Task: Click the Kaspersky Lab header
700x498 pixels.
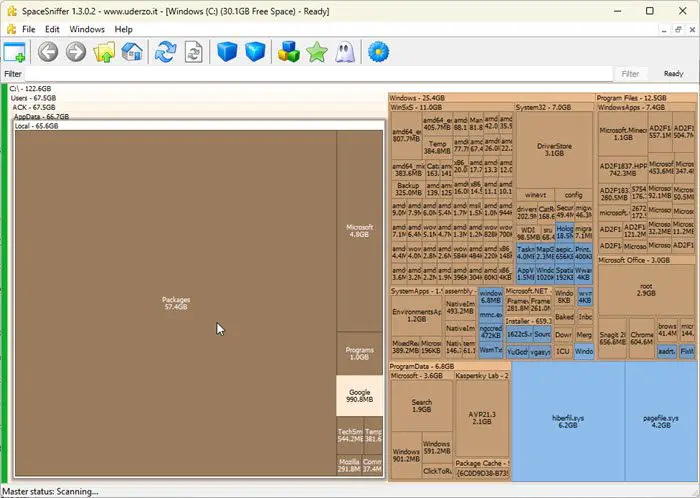Action: pyautogui.click(x=482, y=376)
